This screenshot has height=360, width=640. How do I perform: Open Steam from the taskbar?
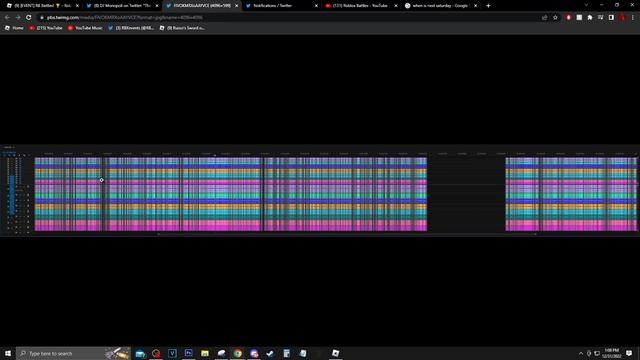click(270, 353)
